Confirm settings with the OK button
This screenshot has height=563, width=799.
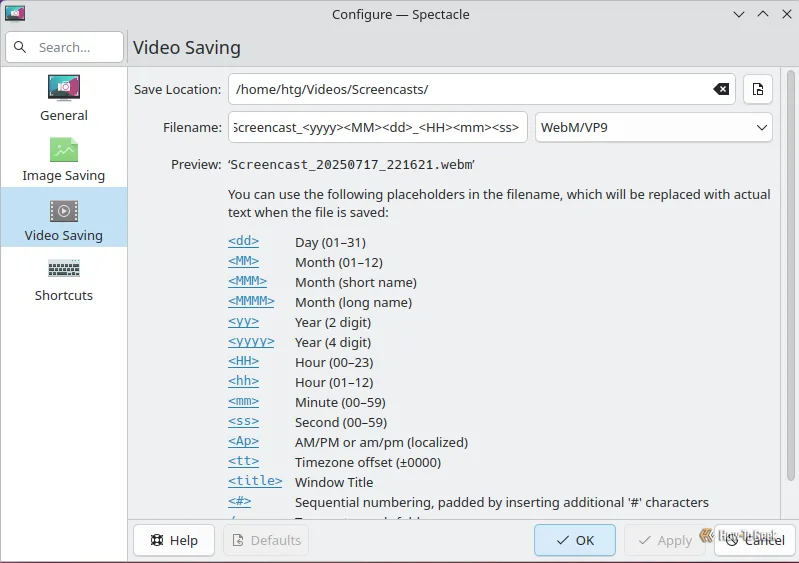(x=575, y=540)
